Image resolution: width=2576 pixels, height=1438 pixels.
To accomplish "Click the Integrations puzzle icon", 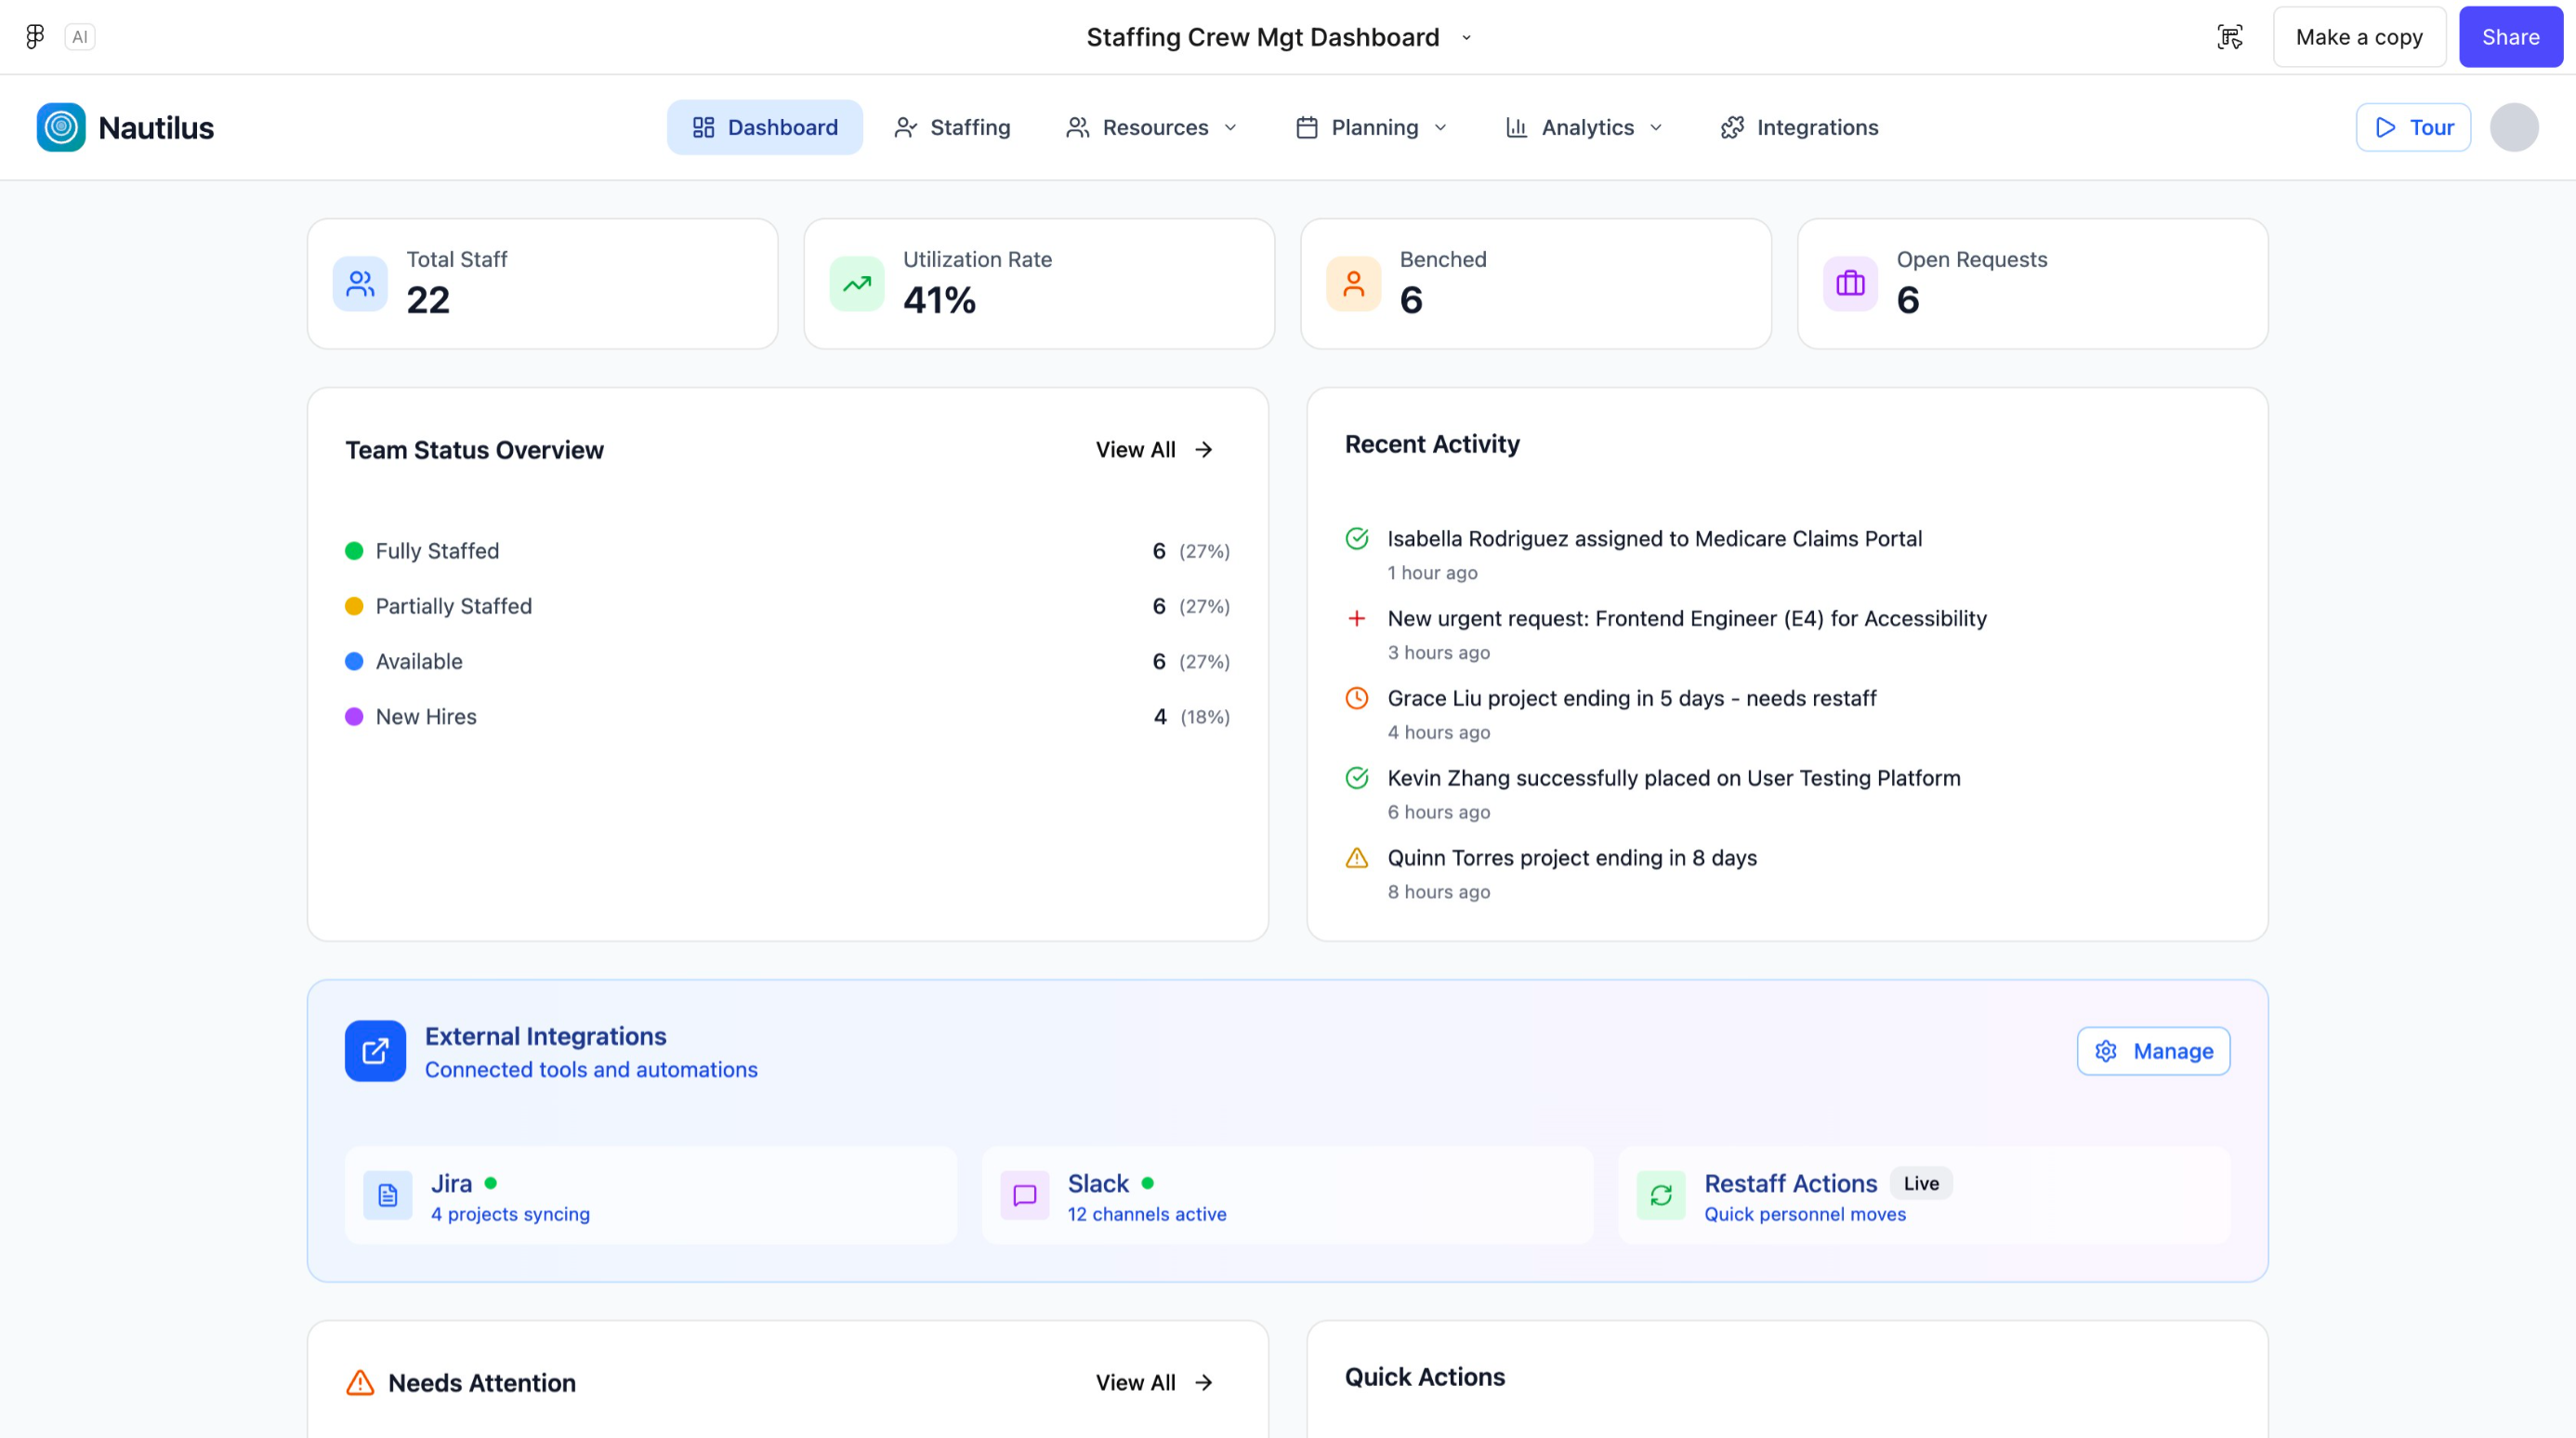I will pos(1732,127).
